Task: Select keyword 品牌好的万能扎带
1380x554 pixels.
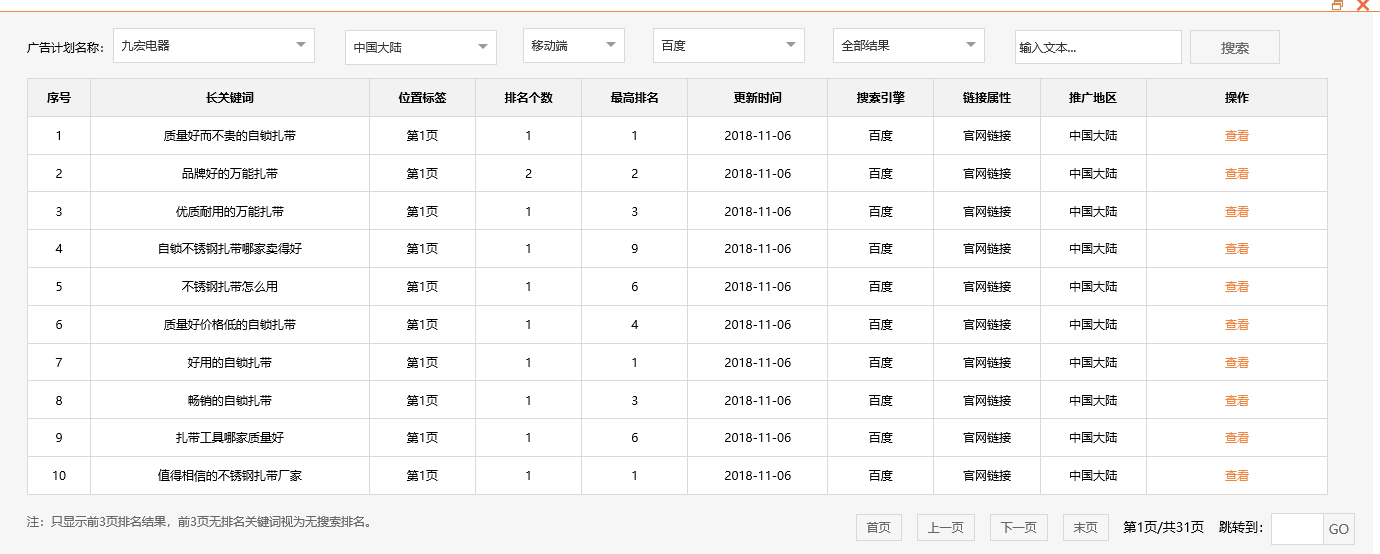Action: [x=230, y=174]
